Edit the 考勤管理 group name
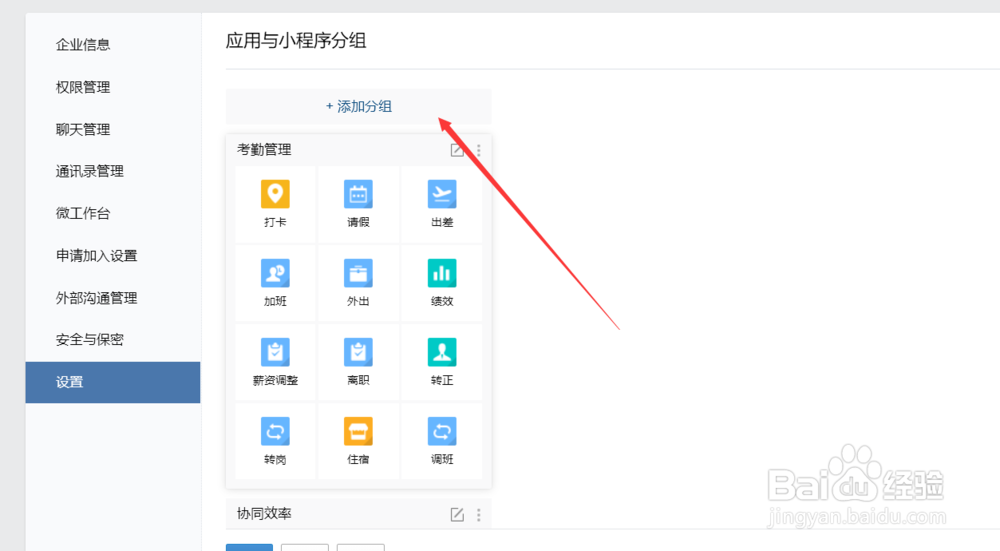The image size is (1000, 551). (x=457, y=150)
